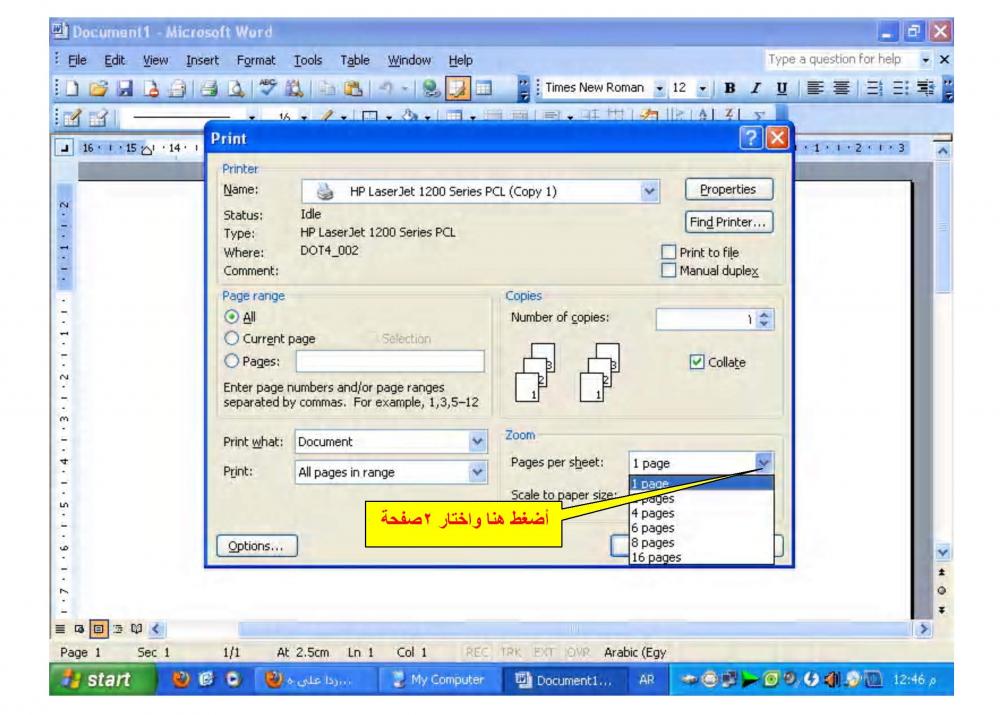Screen dimensions: 1000x715
Task: Enable the Manual duplex checkbox
Action: (668, 270)
